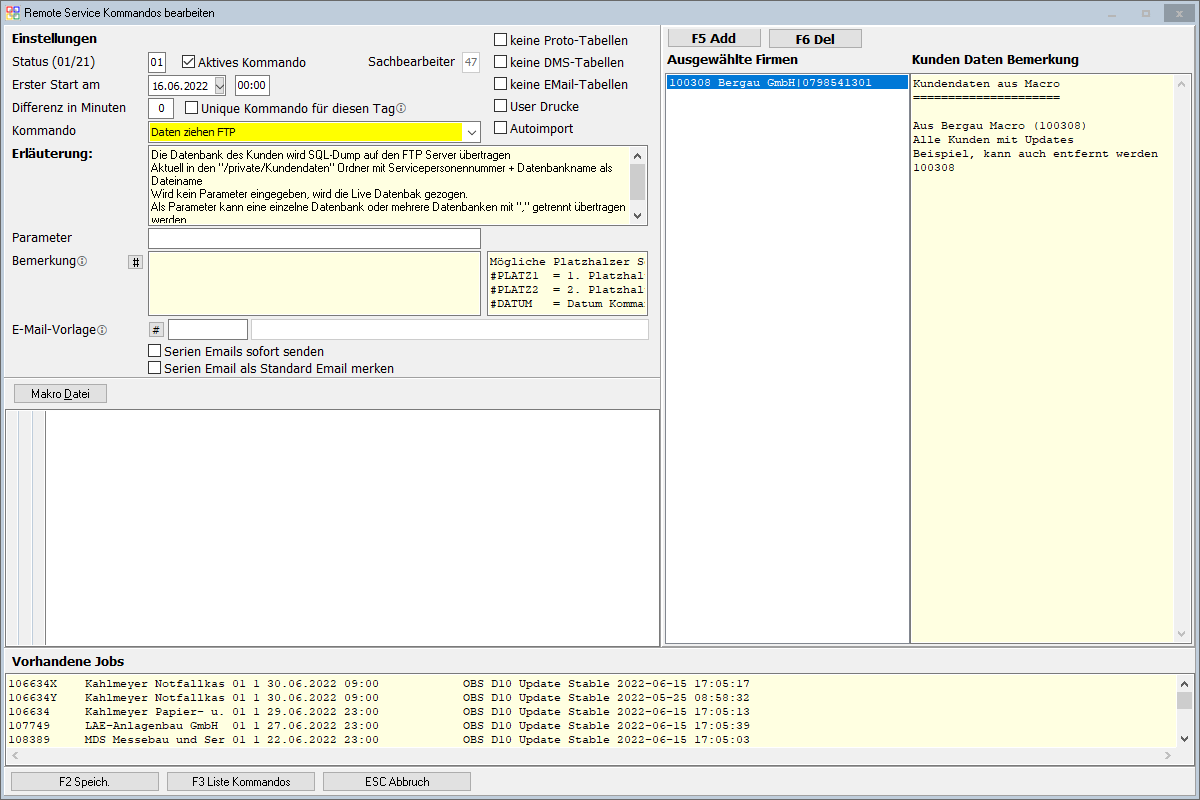Open F3 Liste Kommandos
The width and height of the screenshot is (1200, 800).
(241, 781)
